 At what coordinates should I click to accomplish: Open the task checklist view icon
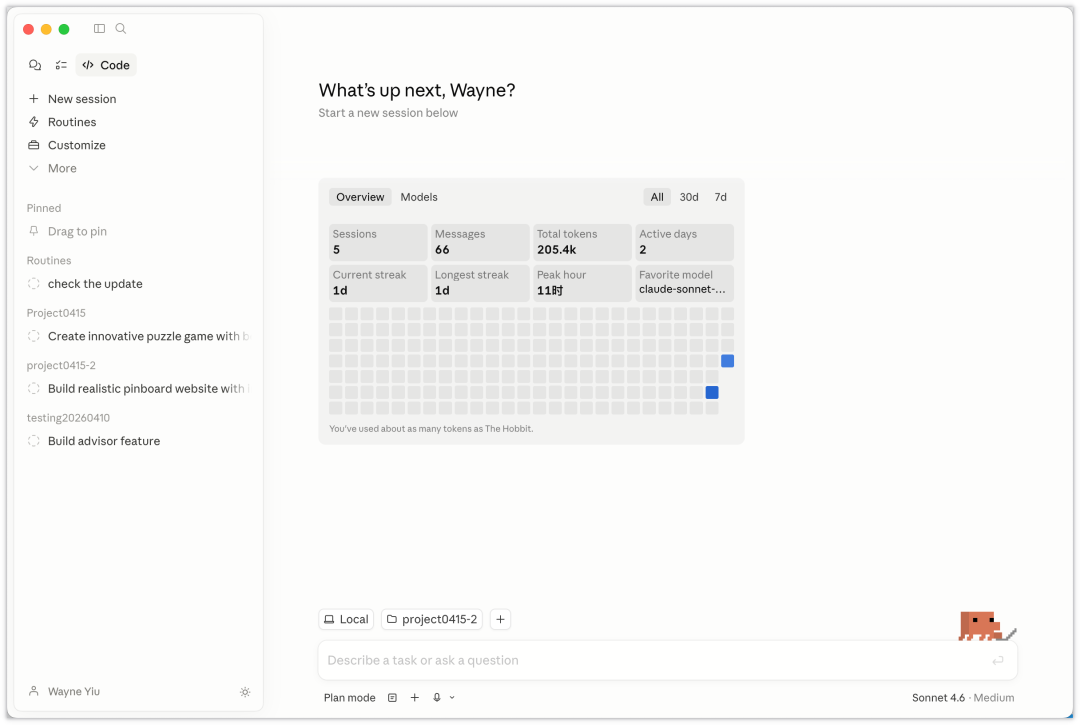(x=61, y=65)
